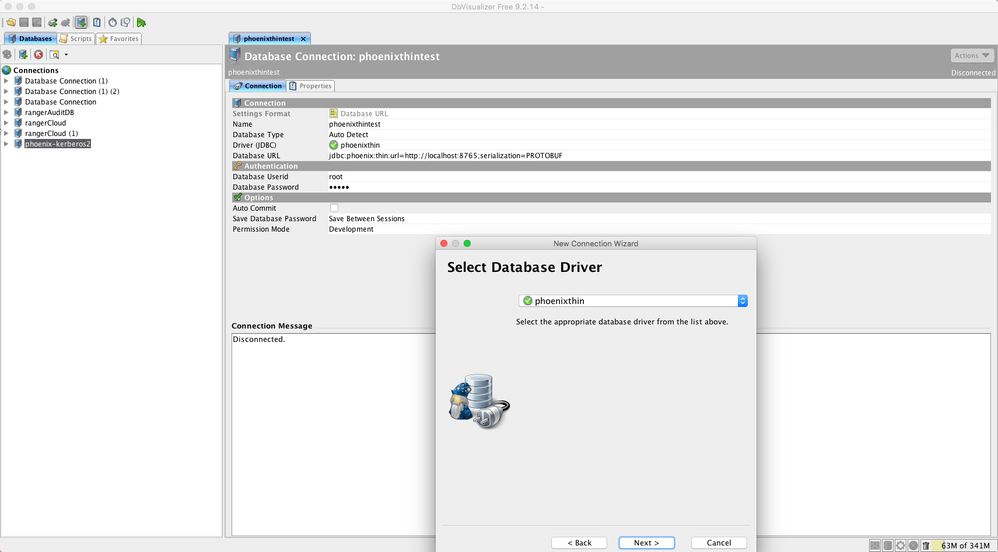Open the Actions dropdown menu
Image resolution: width=998 pixels, height=552 pixels.
(x=972, y=56)
